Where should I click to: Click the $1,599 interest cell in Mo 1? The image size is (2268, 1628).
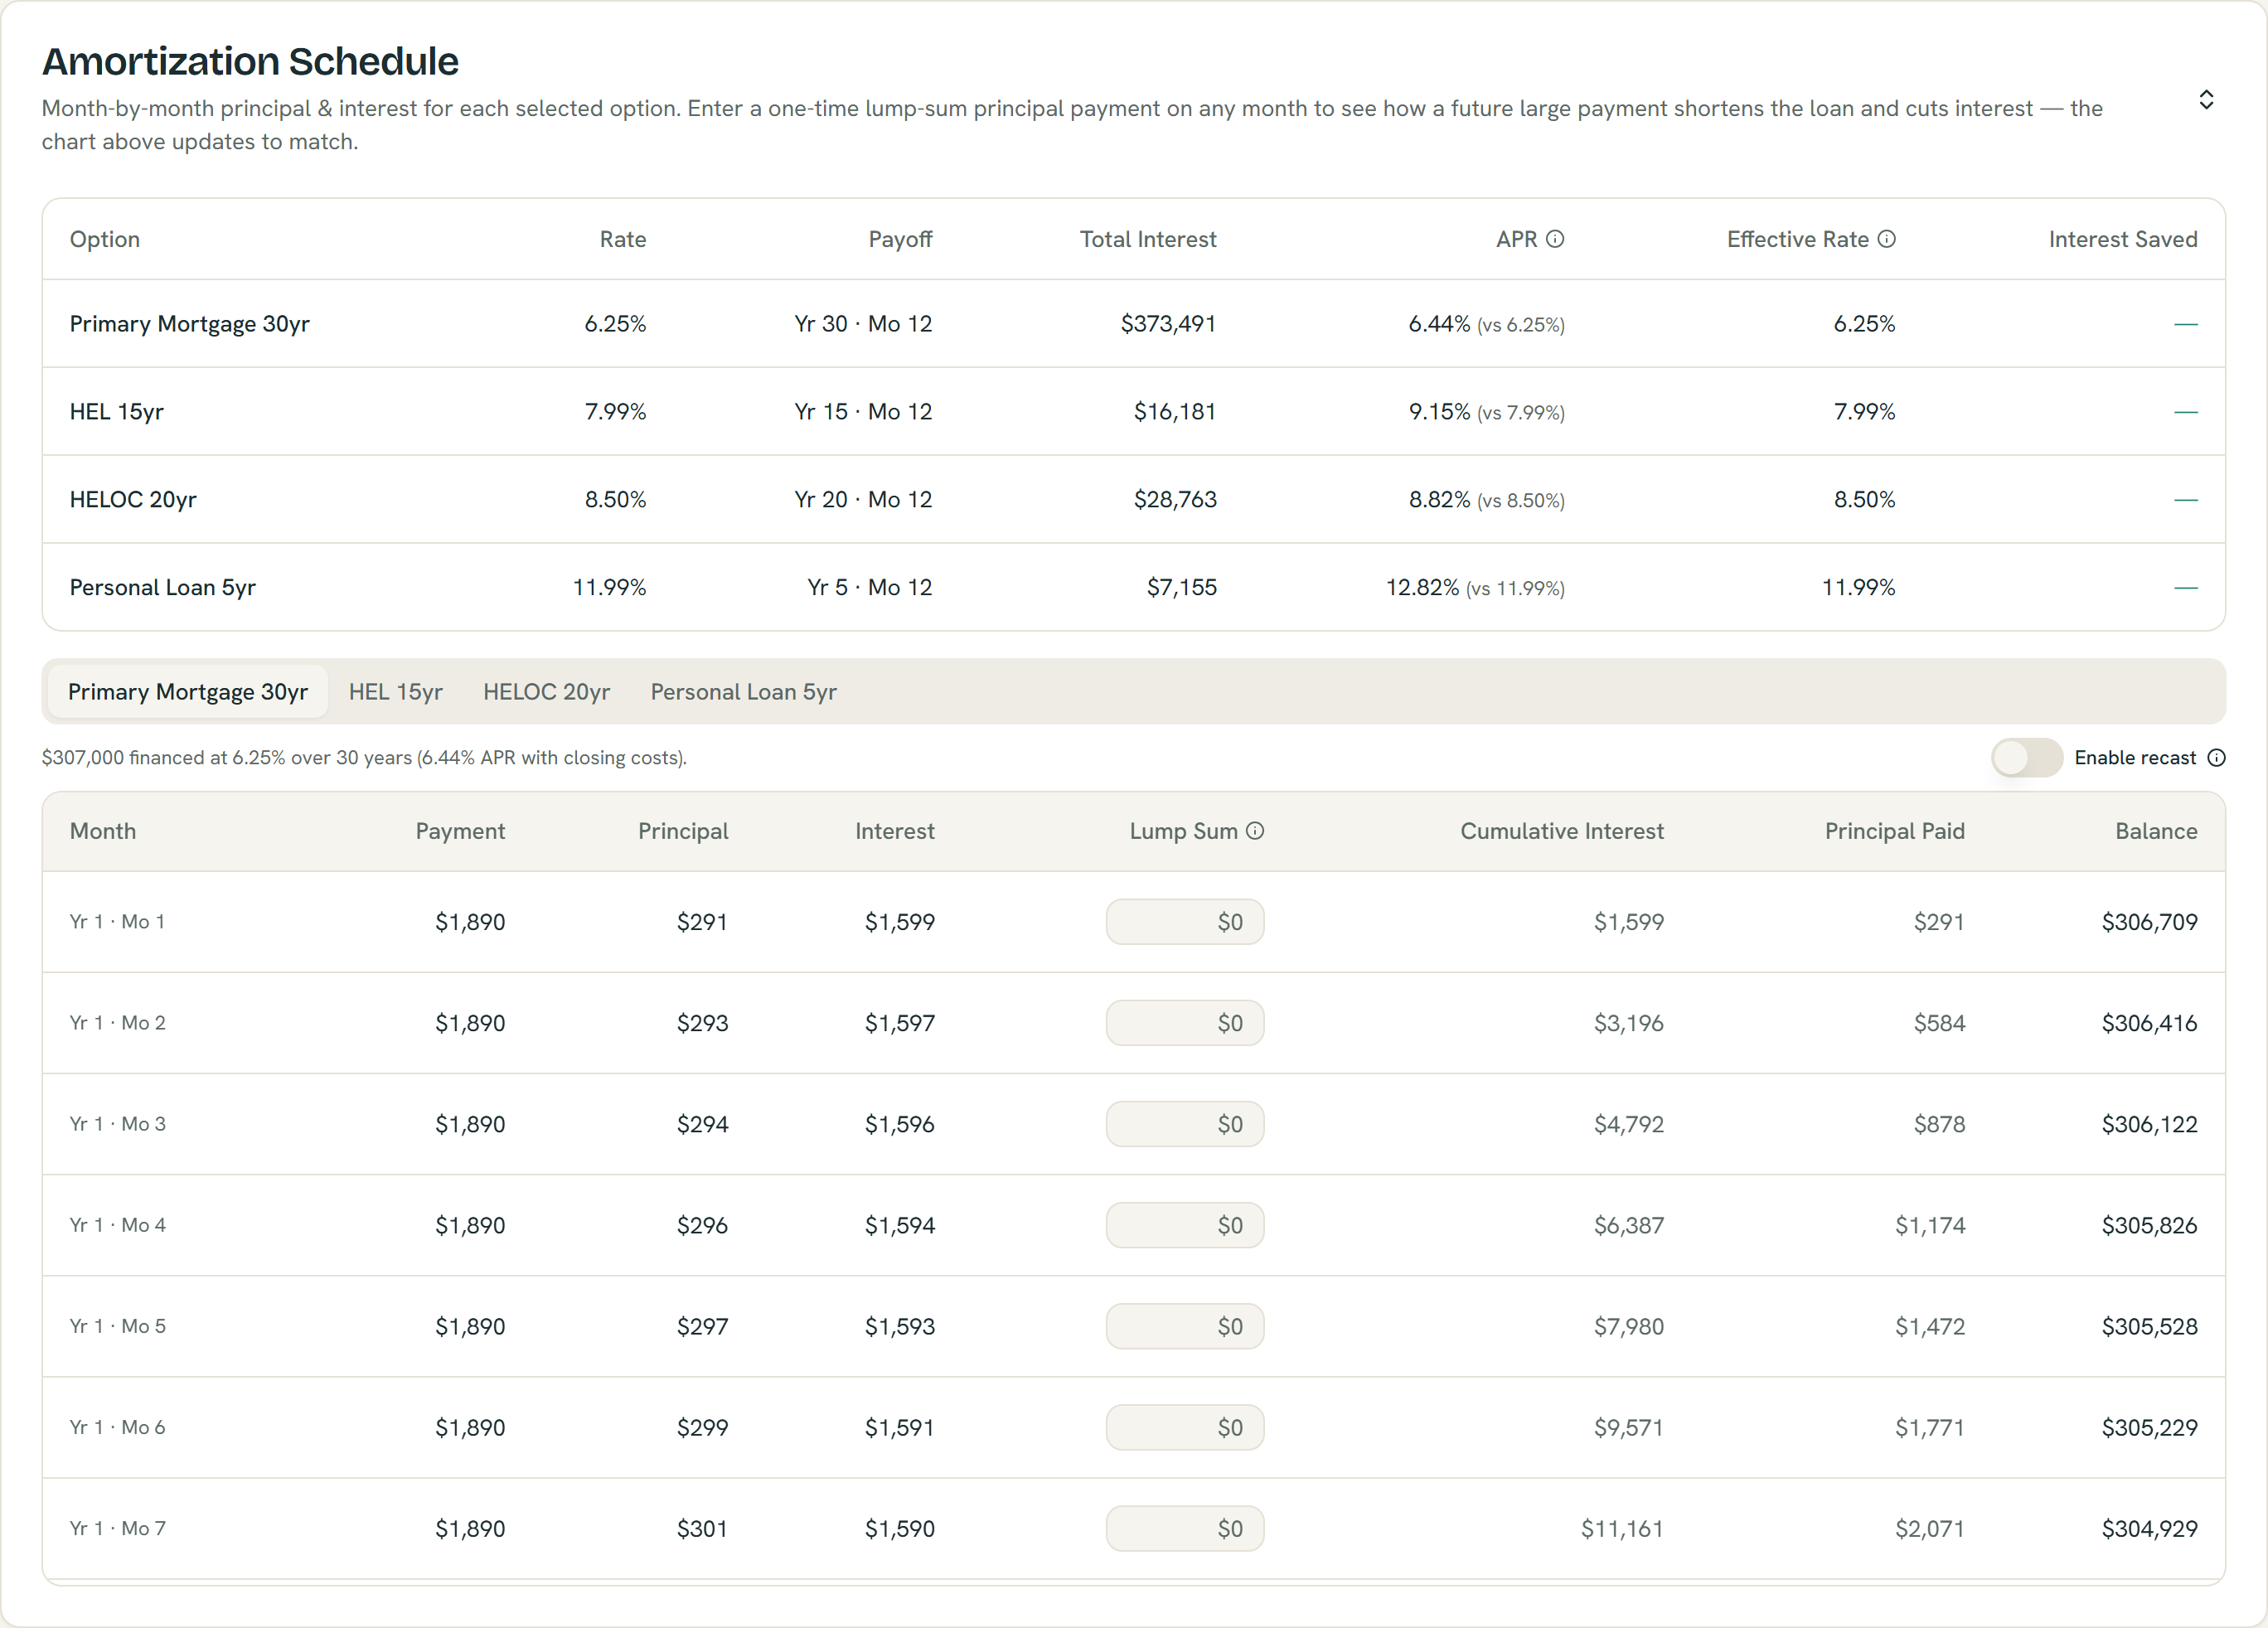[900, 922]
